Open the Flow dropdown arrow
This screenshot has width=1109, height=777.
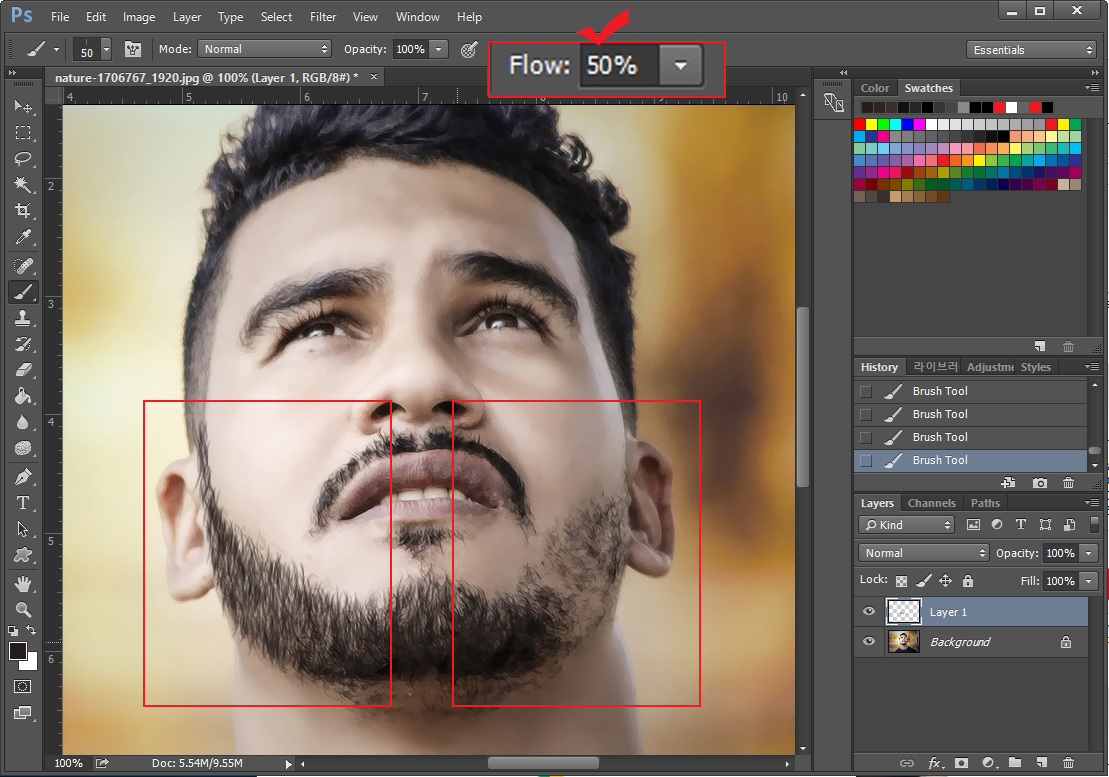pos(680,66)
